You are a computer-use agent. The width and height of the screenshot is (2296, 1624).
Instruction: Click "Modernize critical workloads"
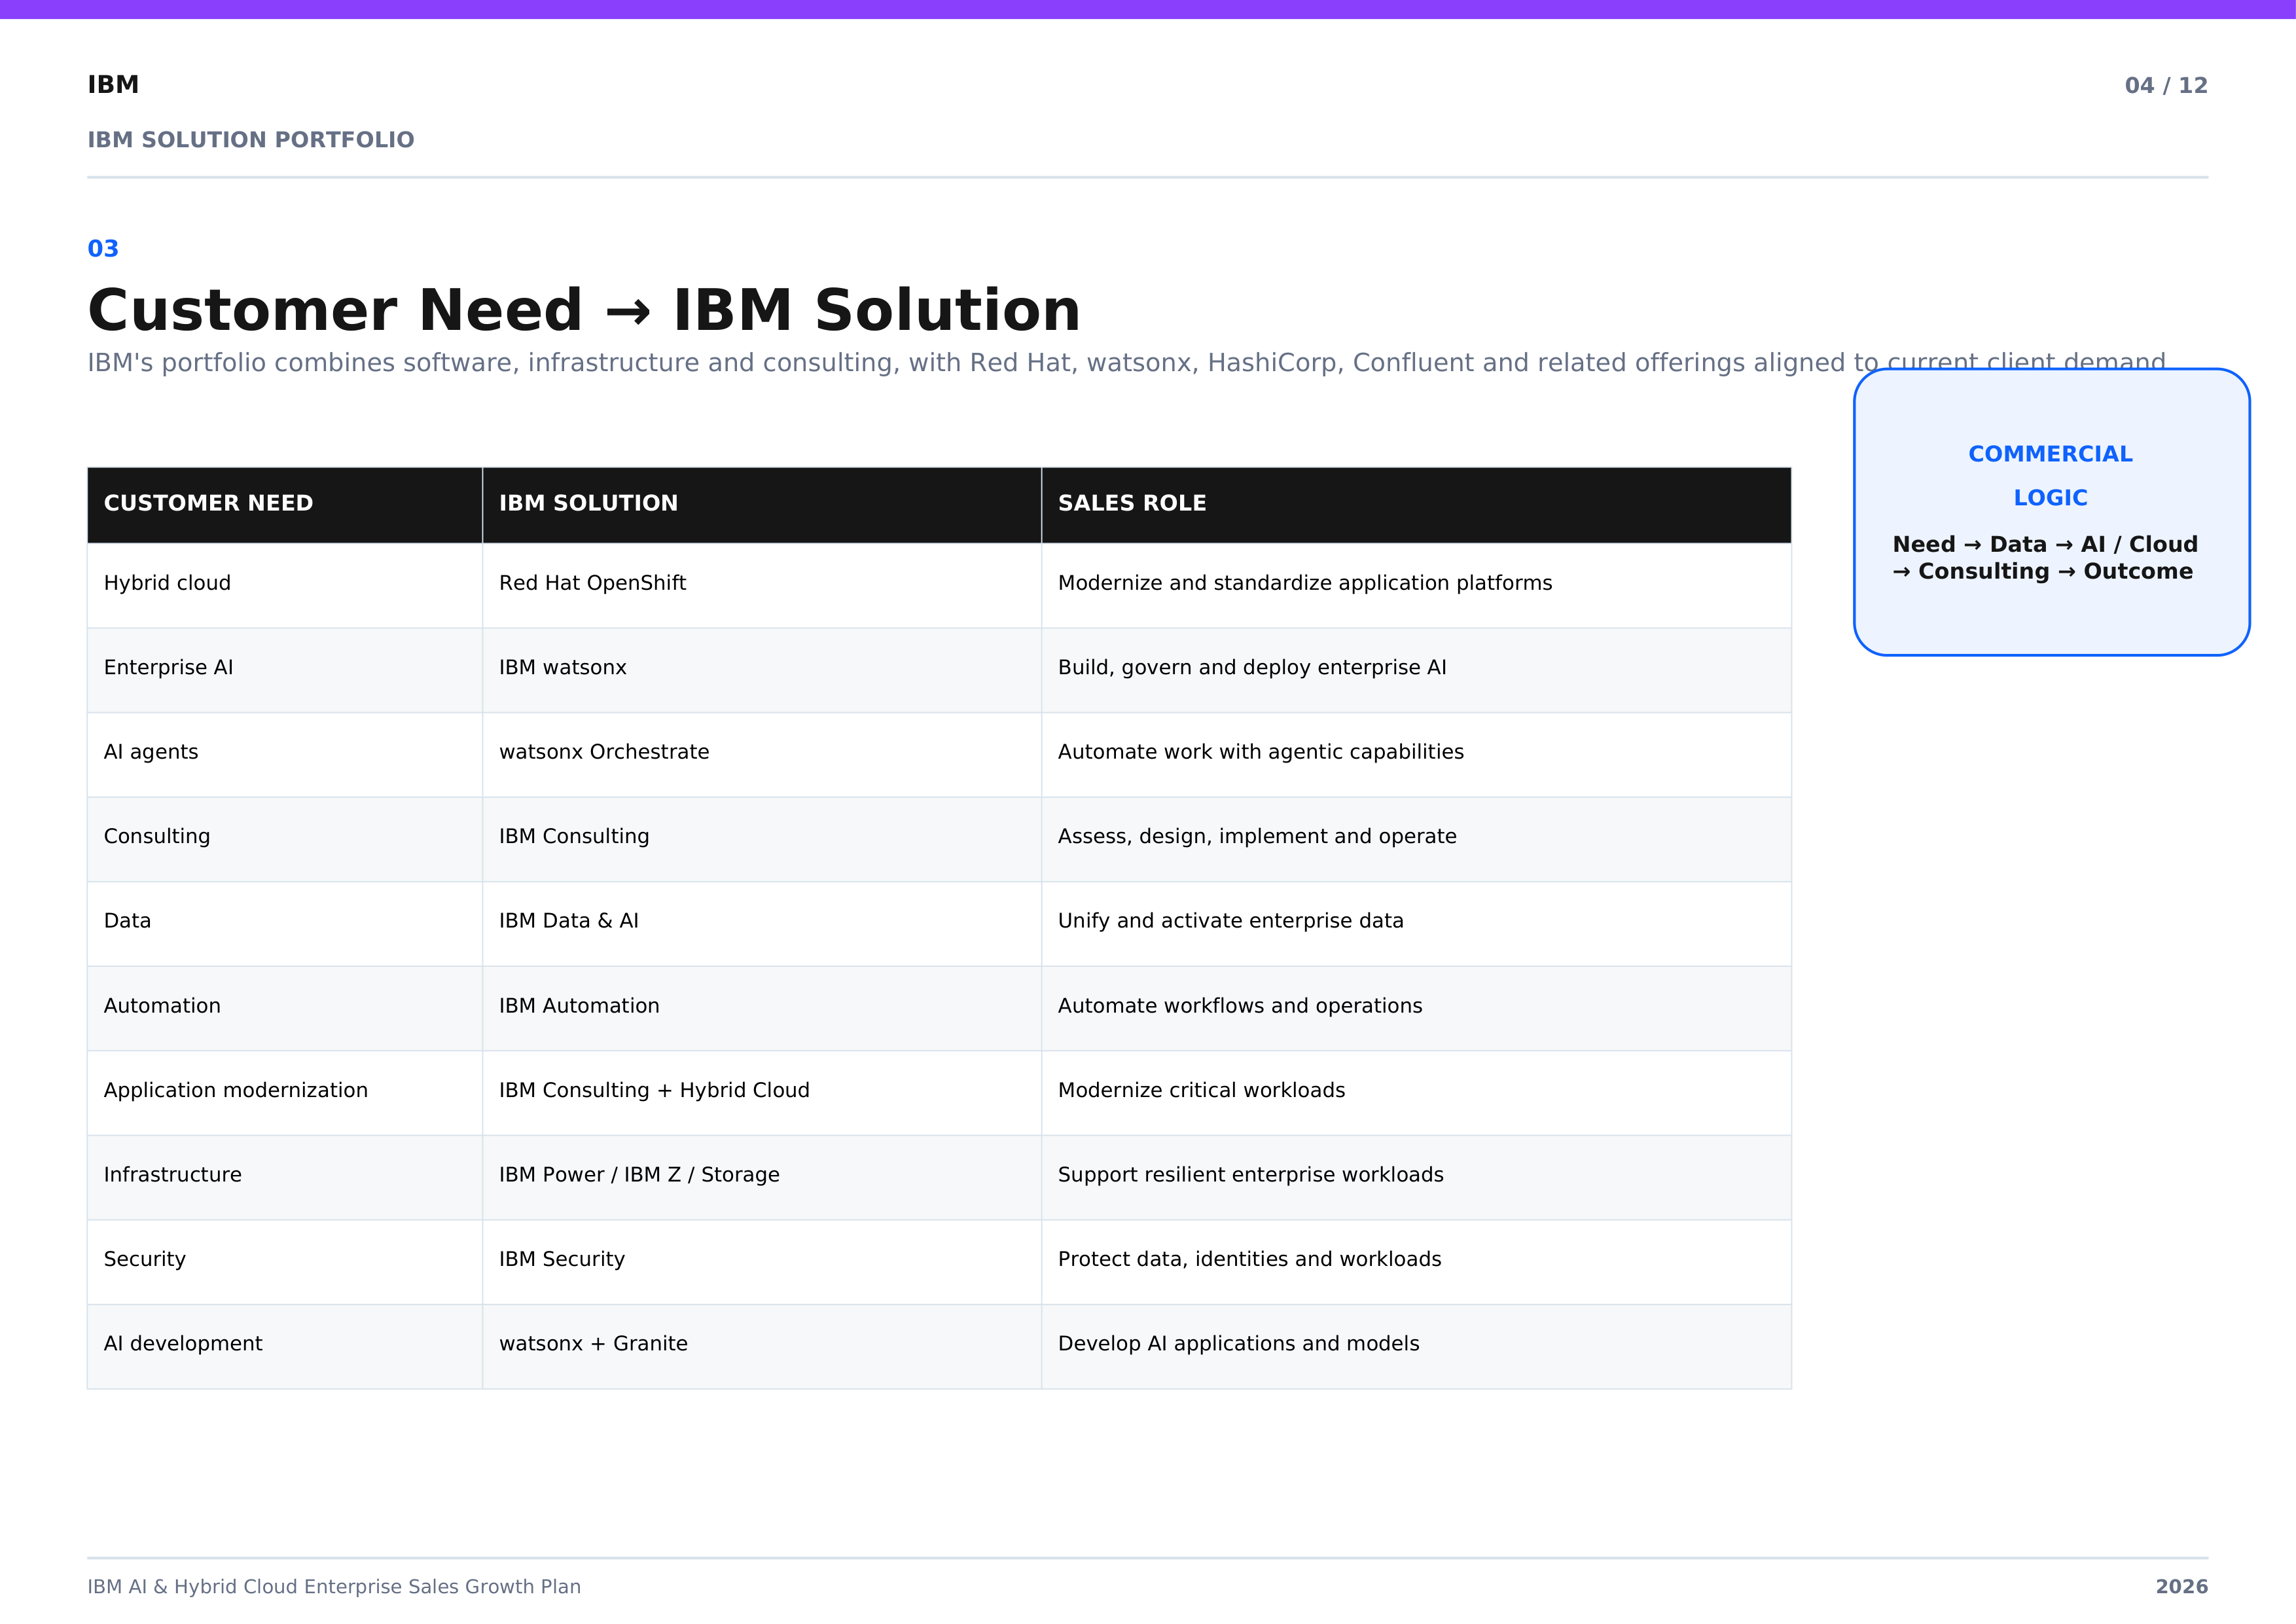pos(1201,1090)
